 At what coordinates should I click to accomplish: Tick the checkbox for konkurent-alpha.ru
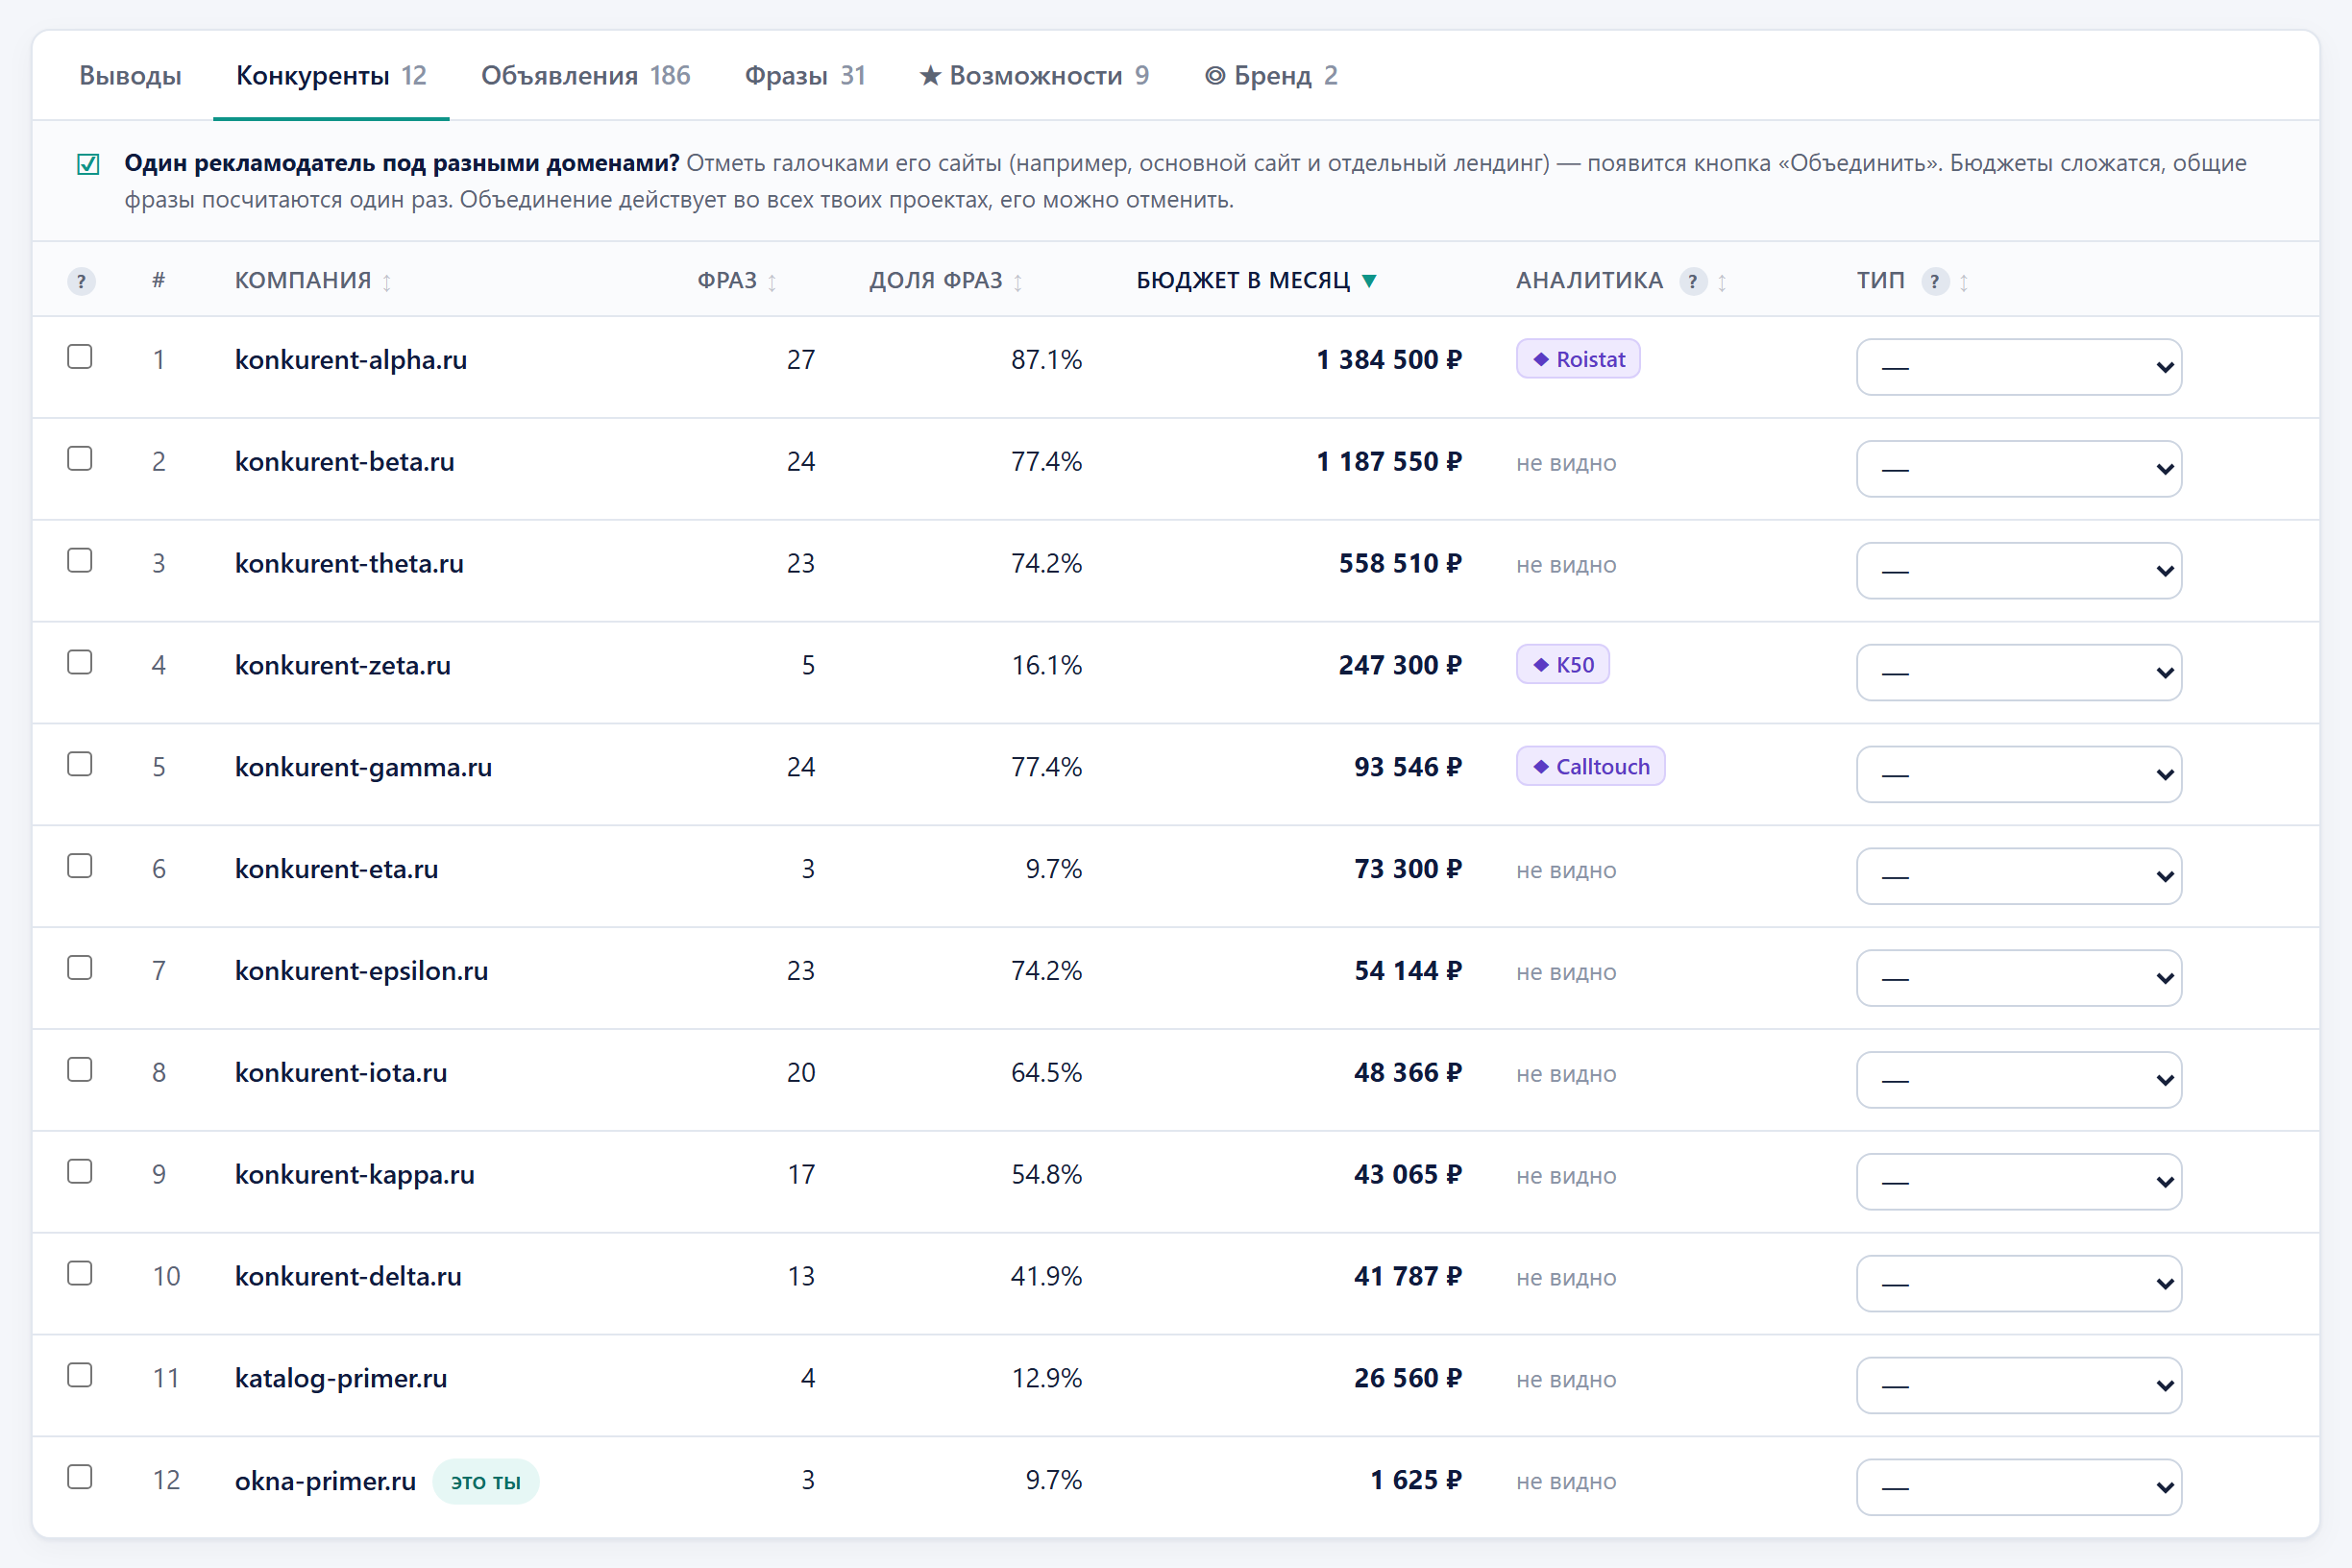click(x=80, y=357)
